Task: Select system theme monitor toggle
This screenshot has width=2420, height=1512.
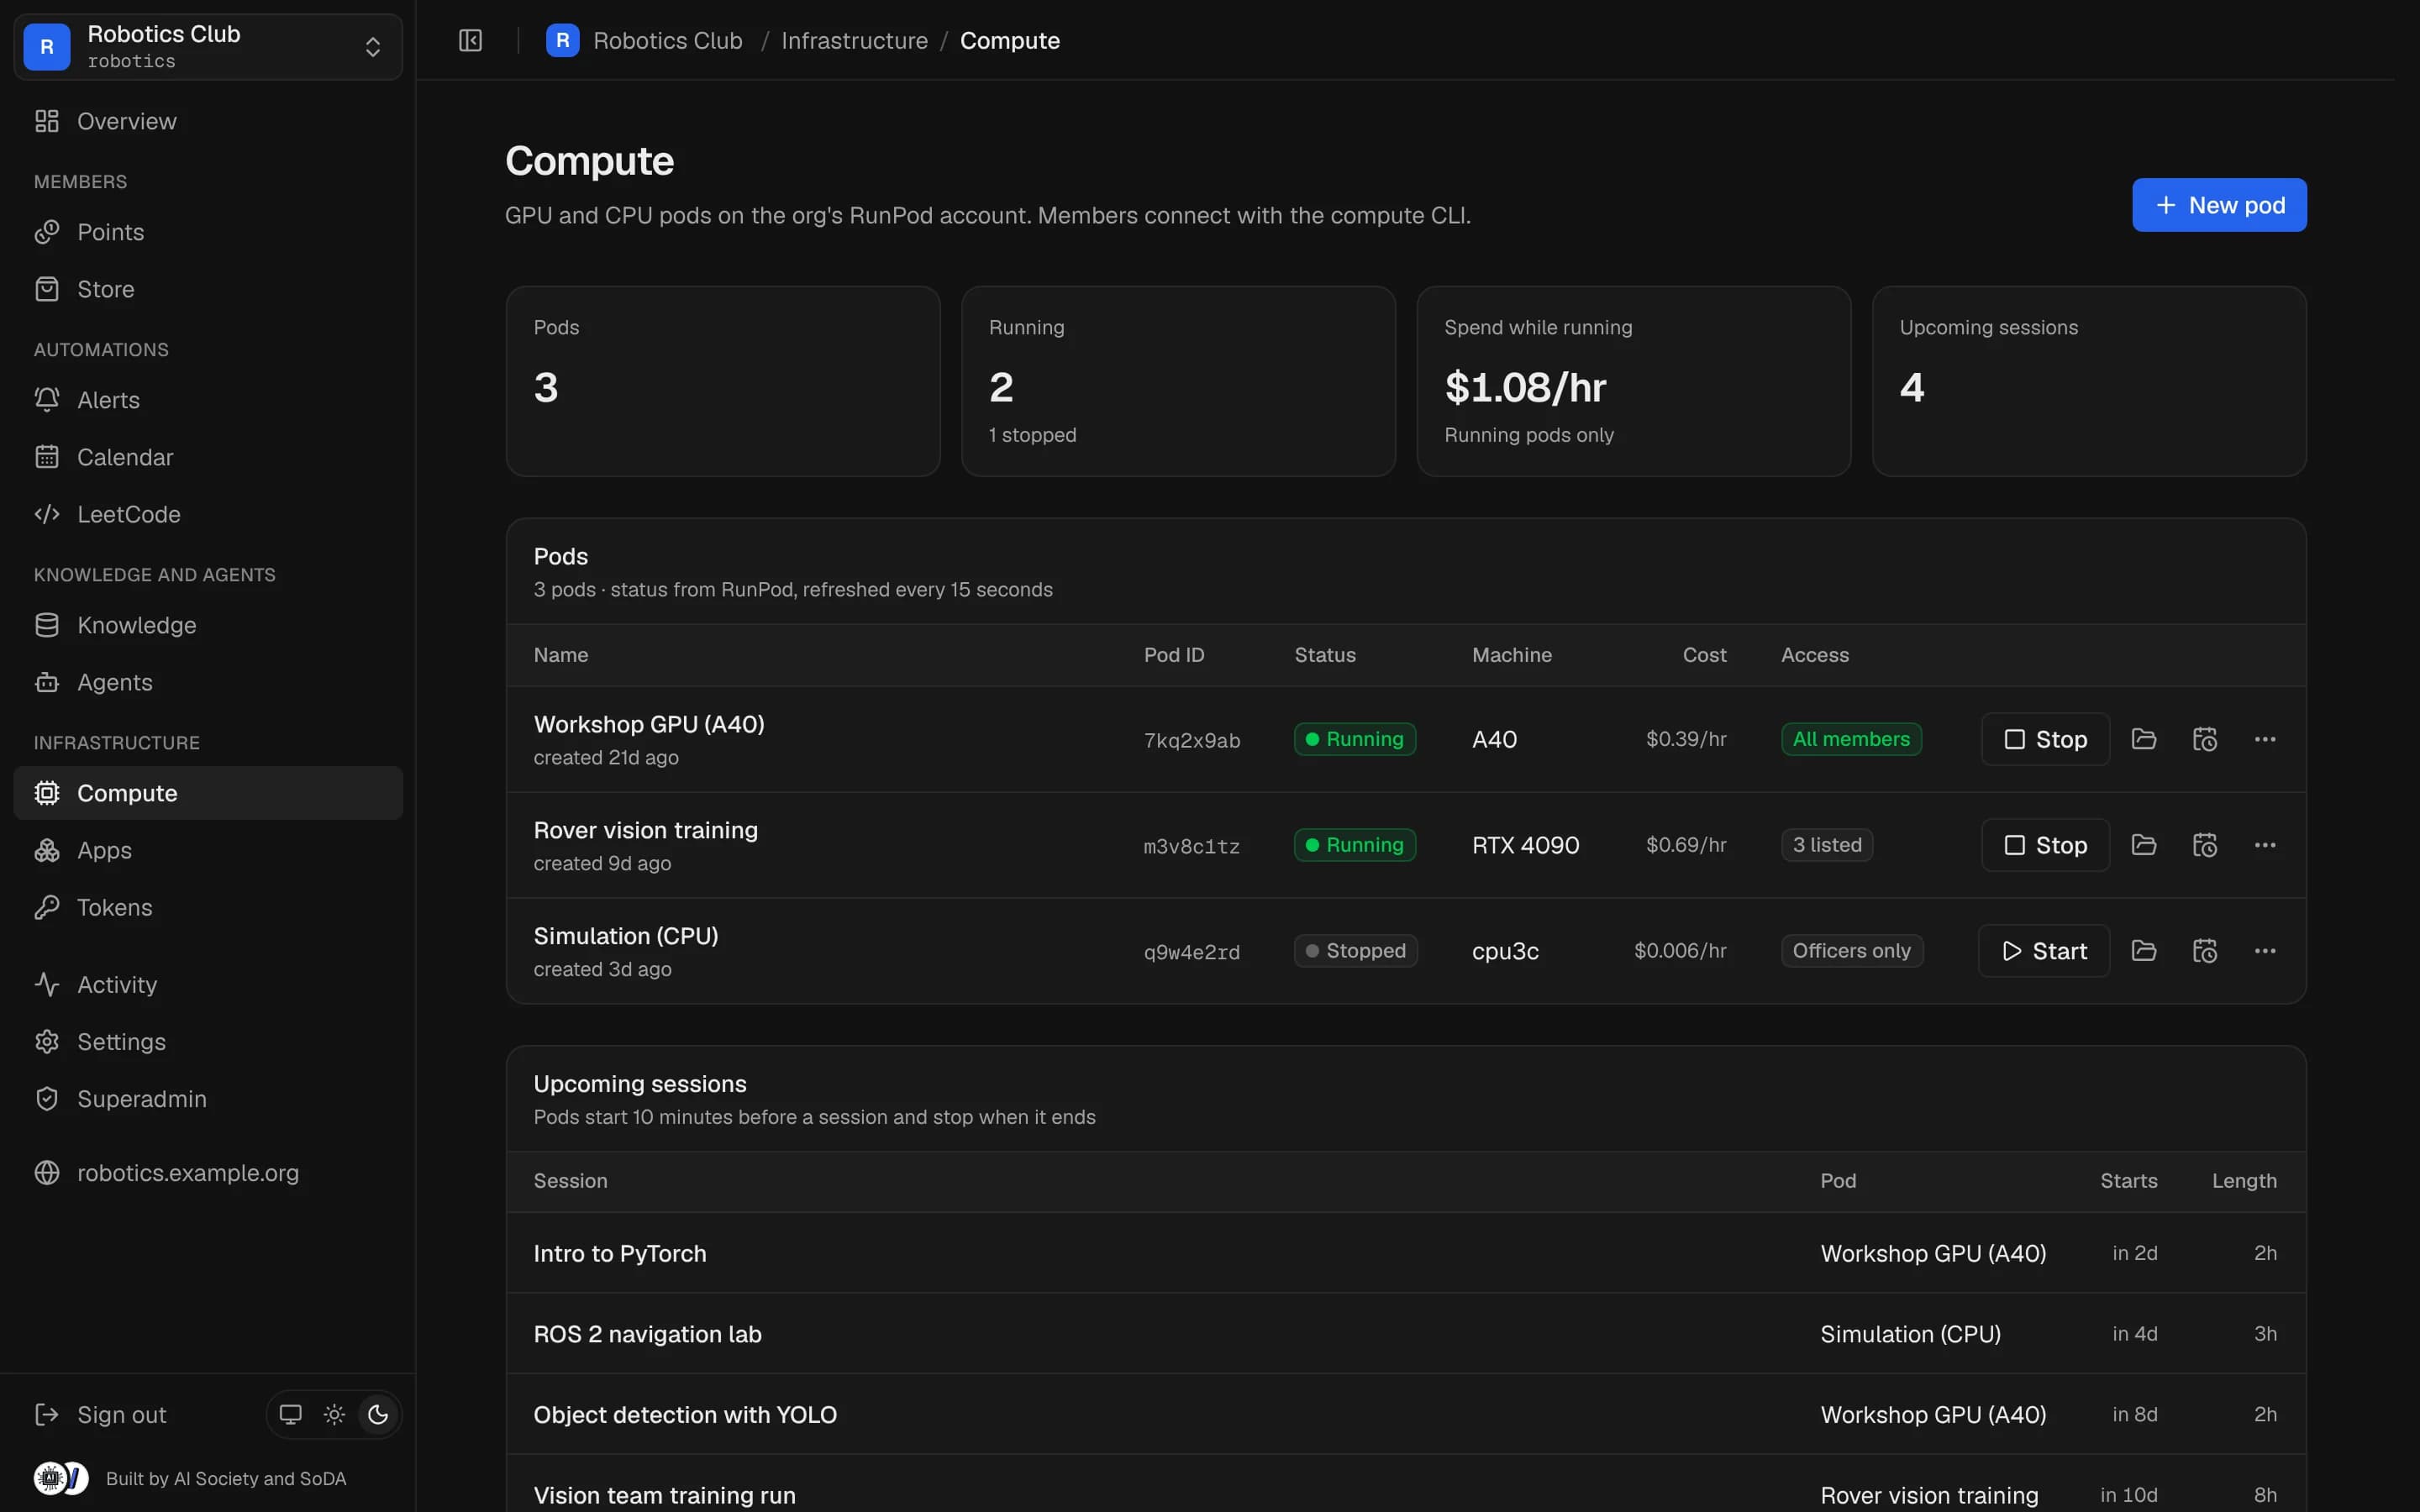Action: pos(290,1414)
